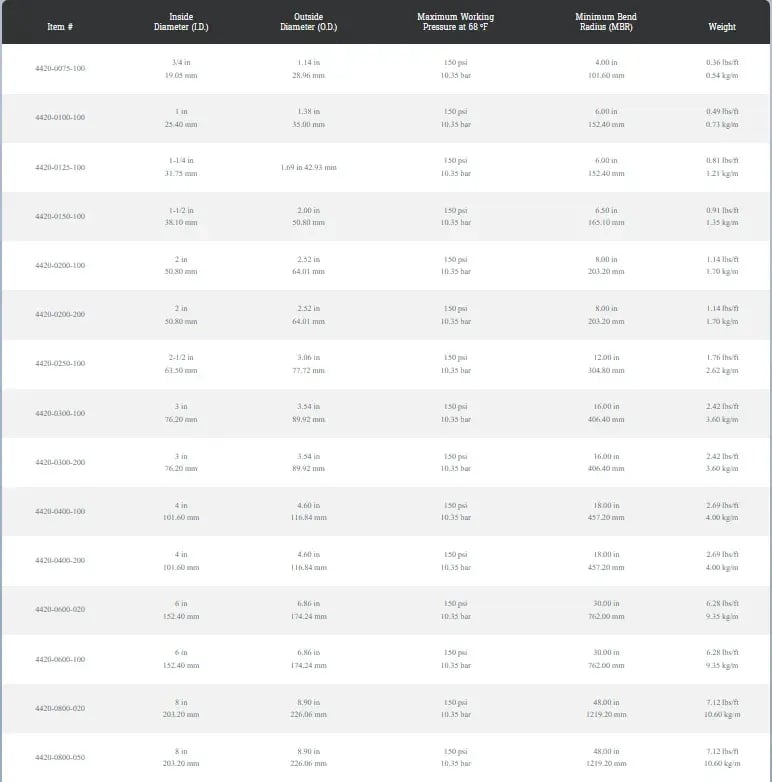Click the 48.00 in bend radius of 4420-0800-050
This screenshot has height=782, width=772.
pos(606,751)
